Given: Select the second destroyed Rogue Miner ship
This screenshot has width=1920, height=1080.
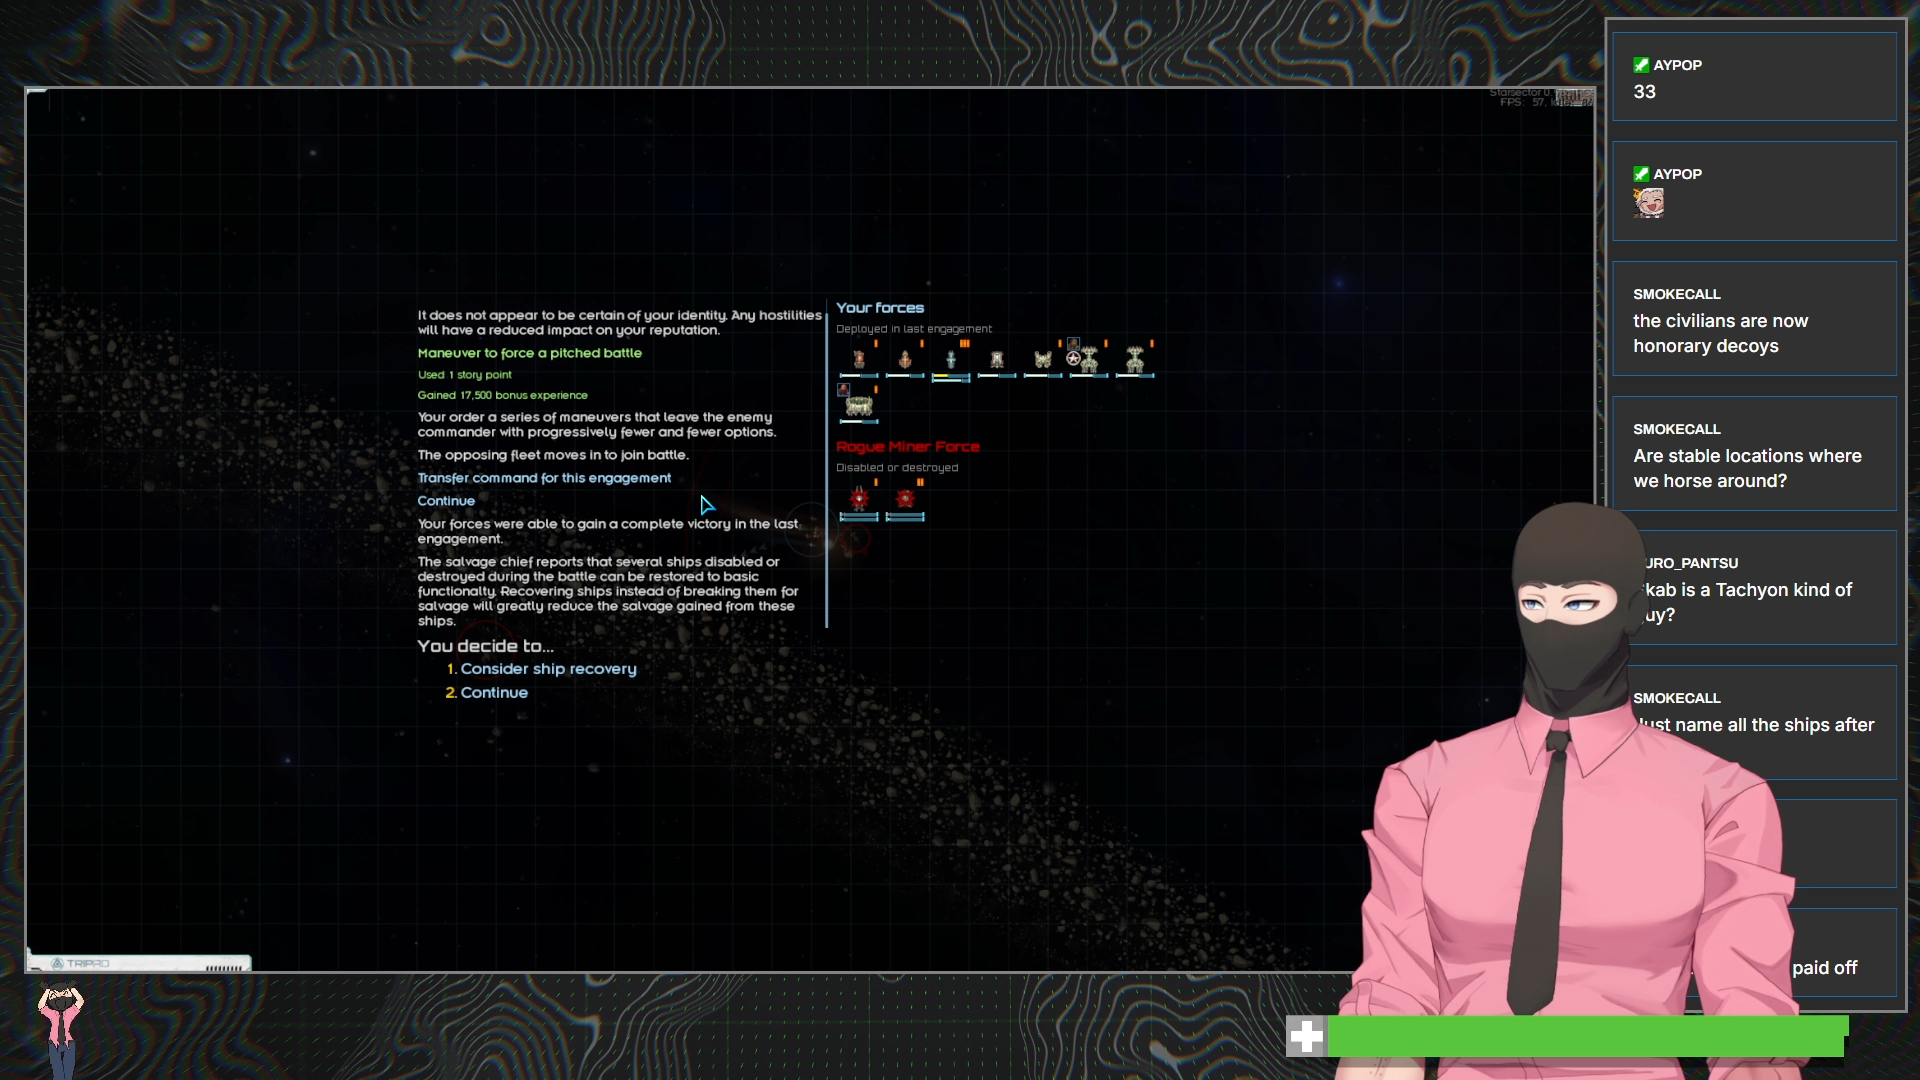Looking at the screenshot, I should 904,499.
